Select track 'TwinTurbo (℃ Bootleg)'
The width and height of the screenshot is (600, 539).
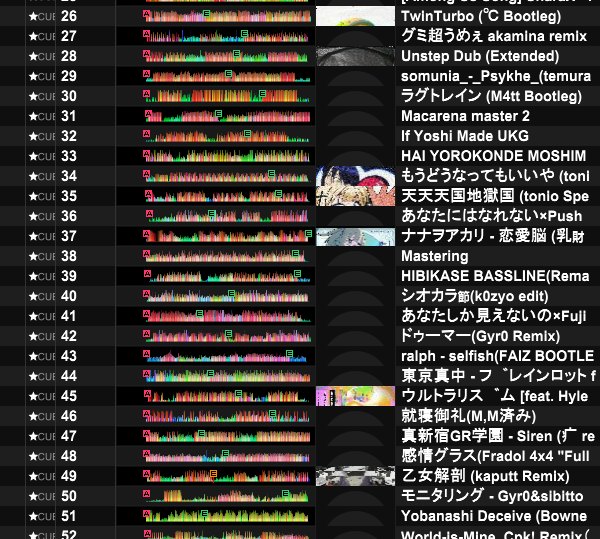[x=481, y=16]
